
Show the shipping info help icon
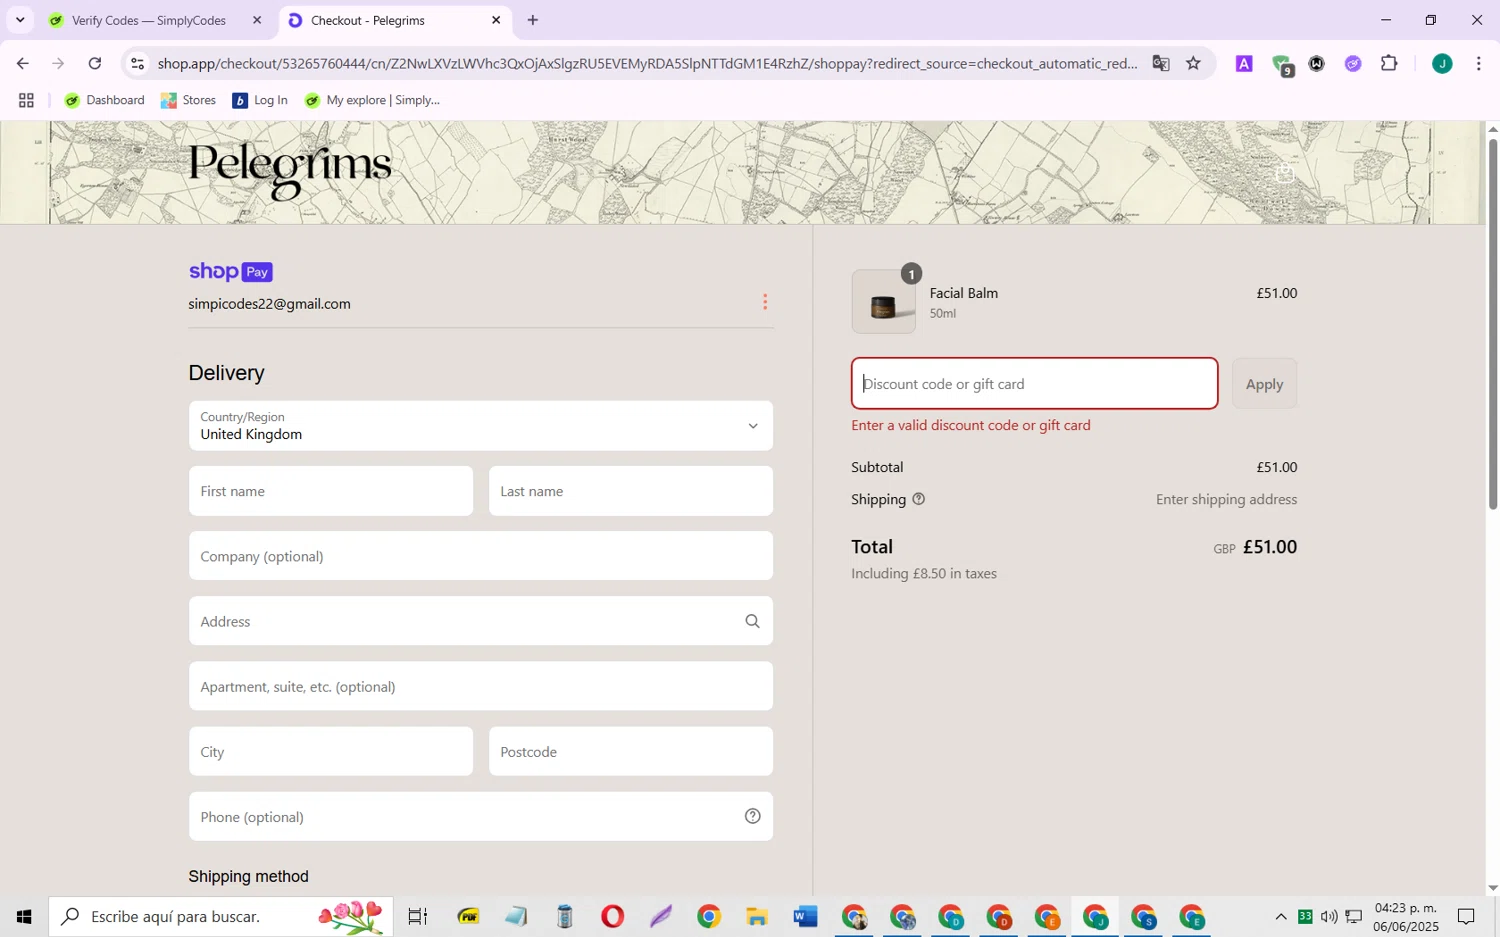(x=918, y=499)
